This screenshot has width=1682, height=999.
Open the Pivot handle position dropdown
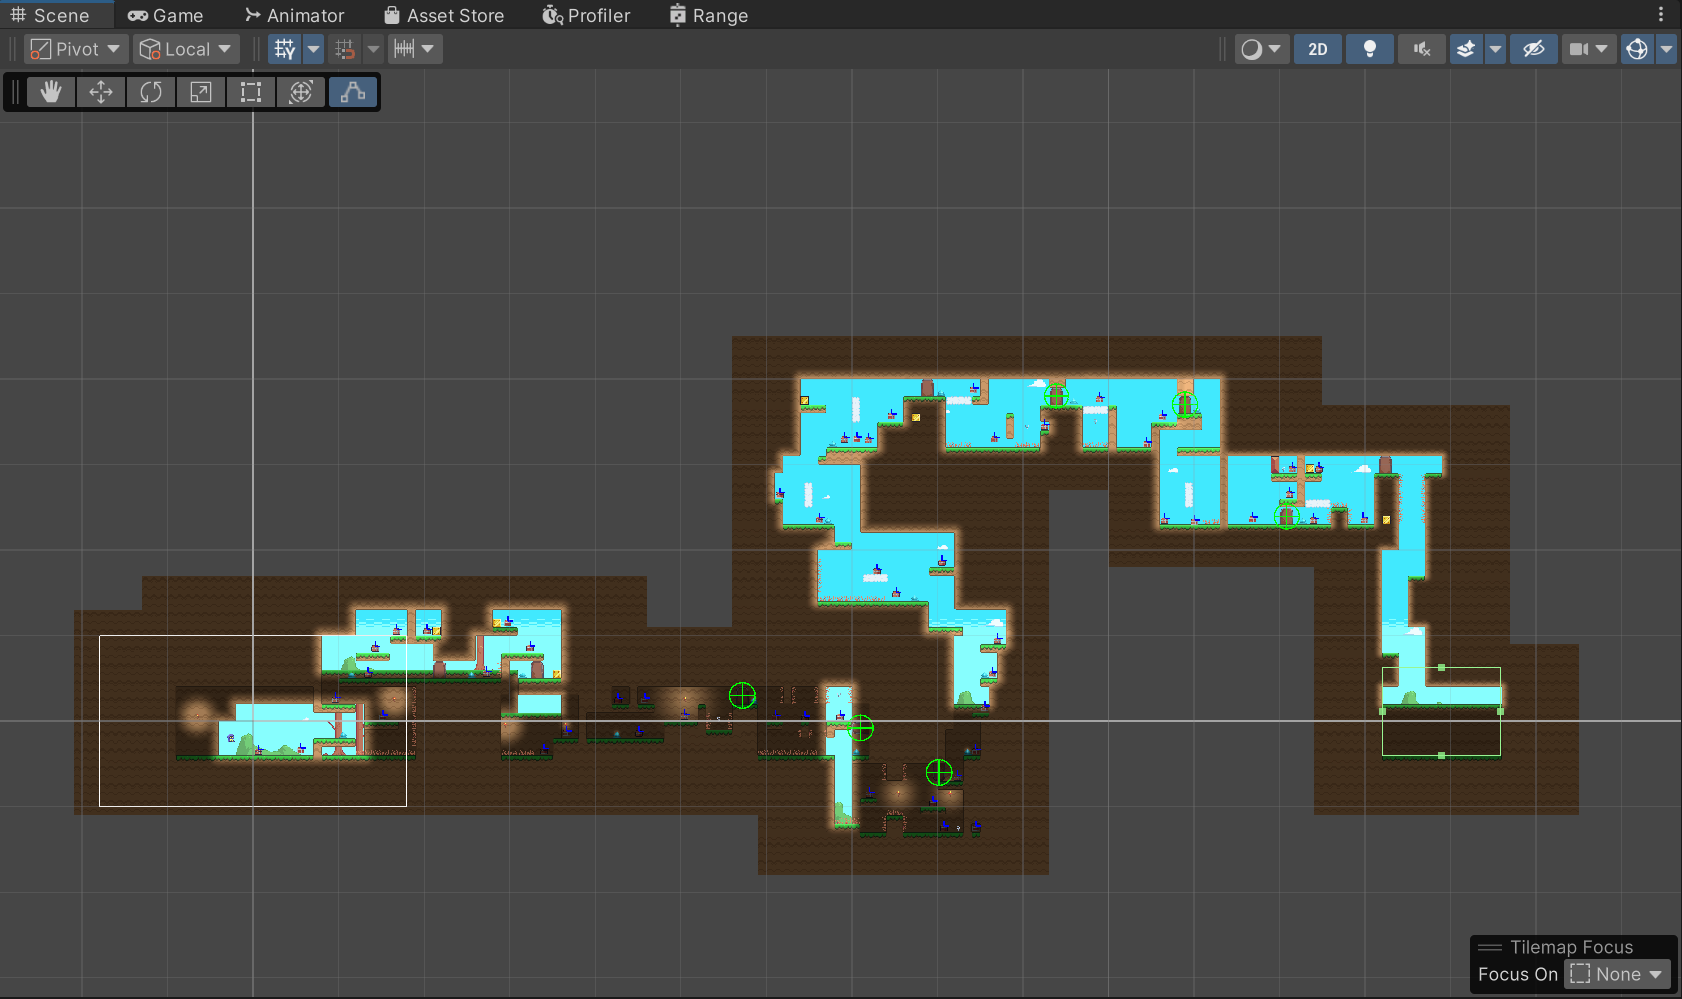click(x=76, y=49)
